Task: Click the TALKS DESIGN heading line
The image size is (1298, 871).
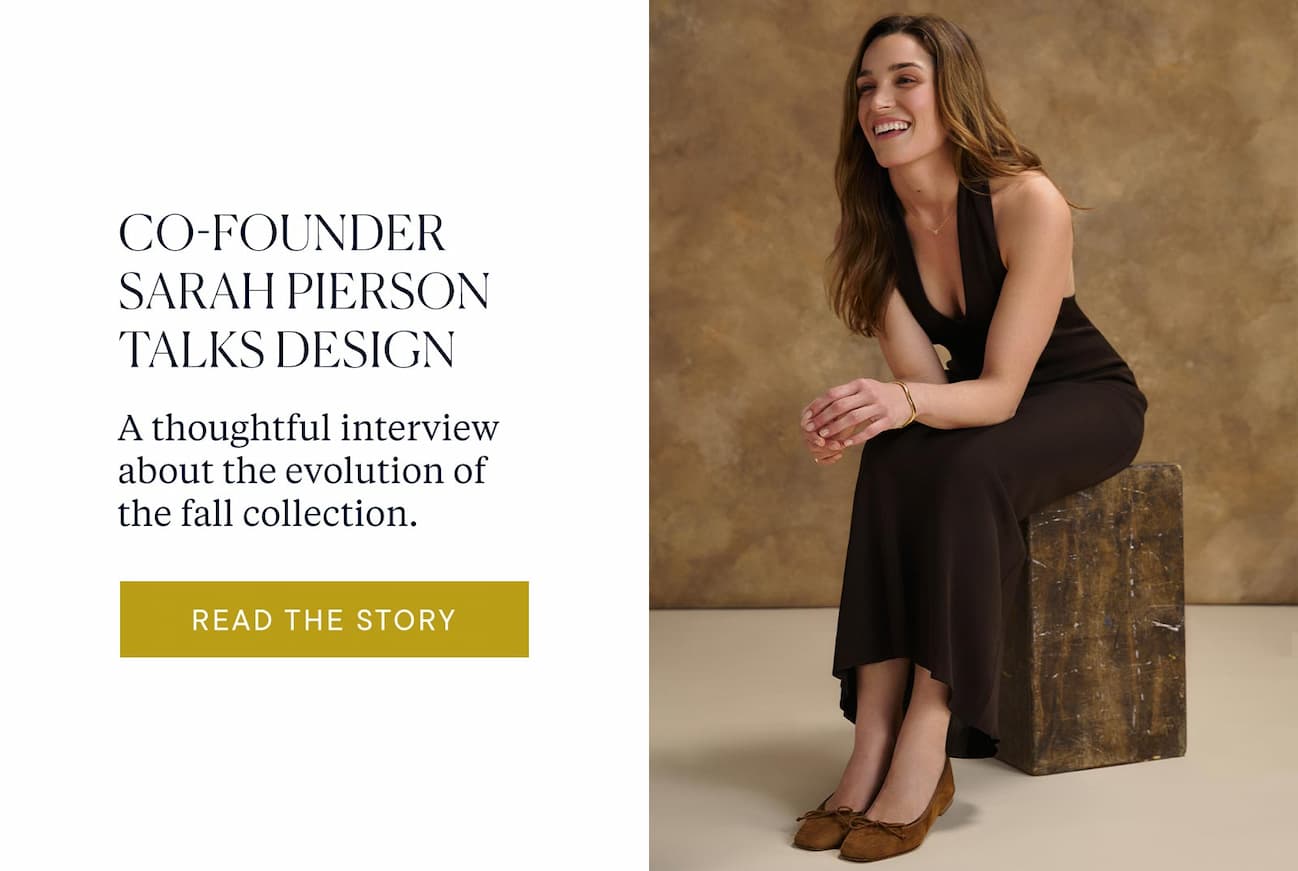Action: tap(287, 349)
